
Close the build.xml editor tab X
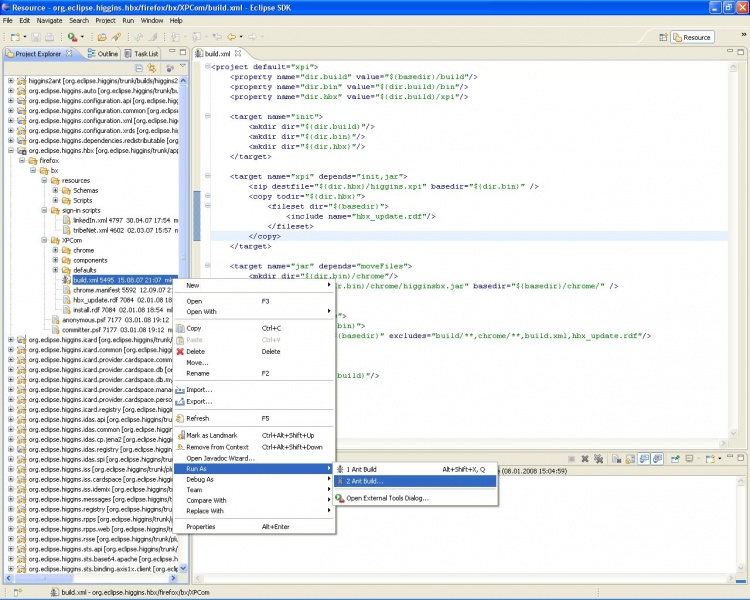tap(238, 53)
